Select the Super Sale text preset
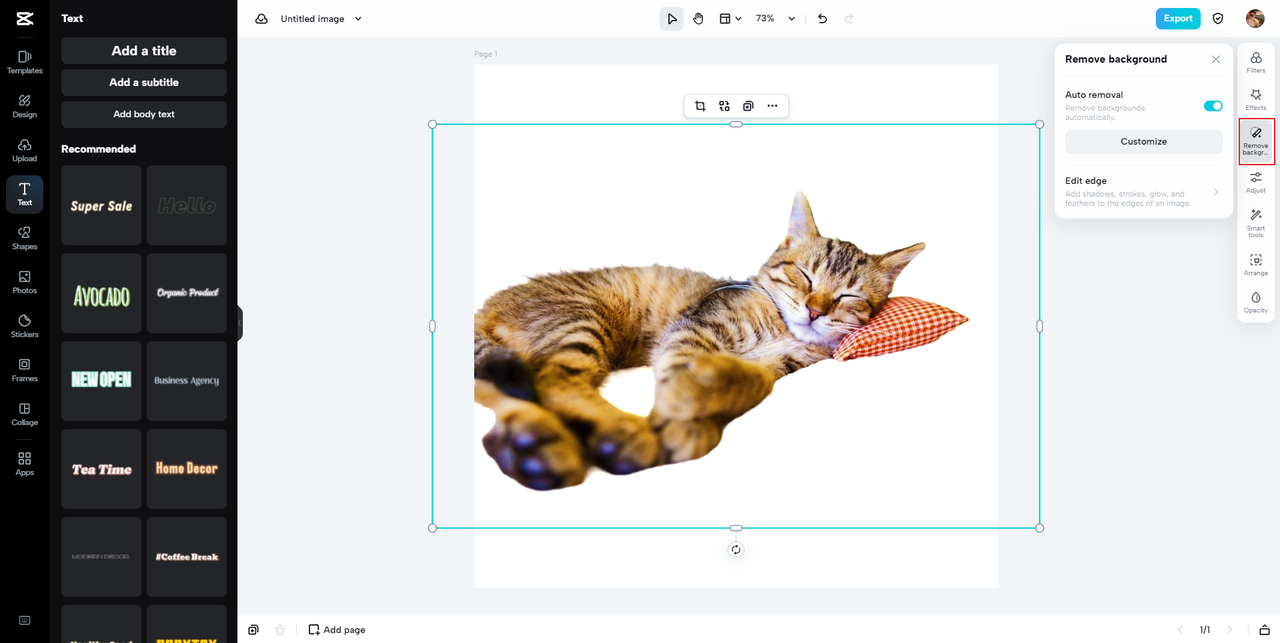 (x=101, y=205)
